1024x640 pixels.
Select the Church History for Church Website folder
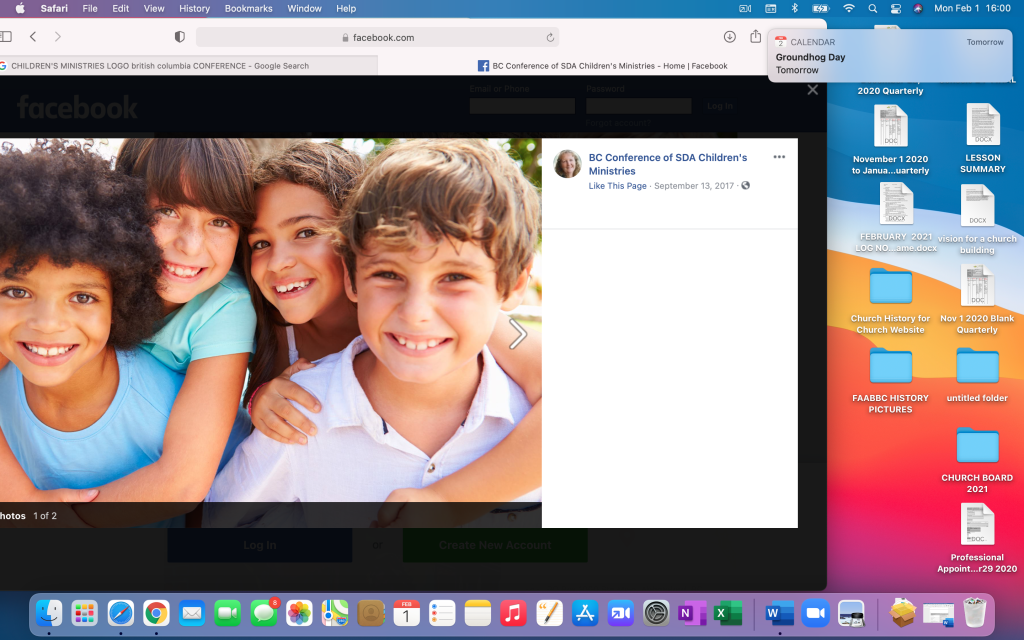890,301
